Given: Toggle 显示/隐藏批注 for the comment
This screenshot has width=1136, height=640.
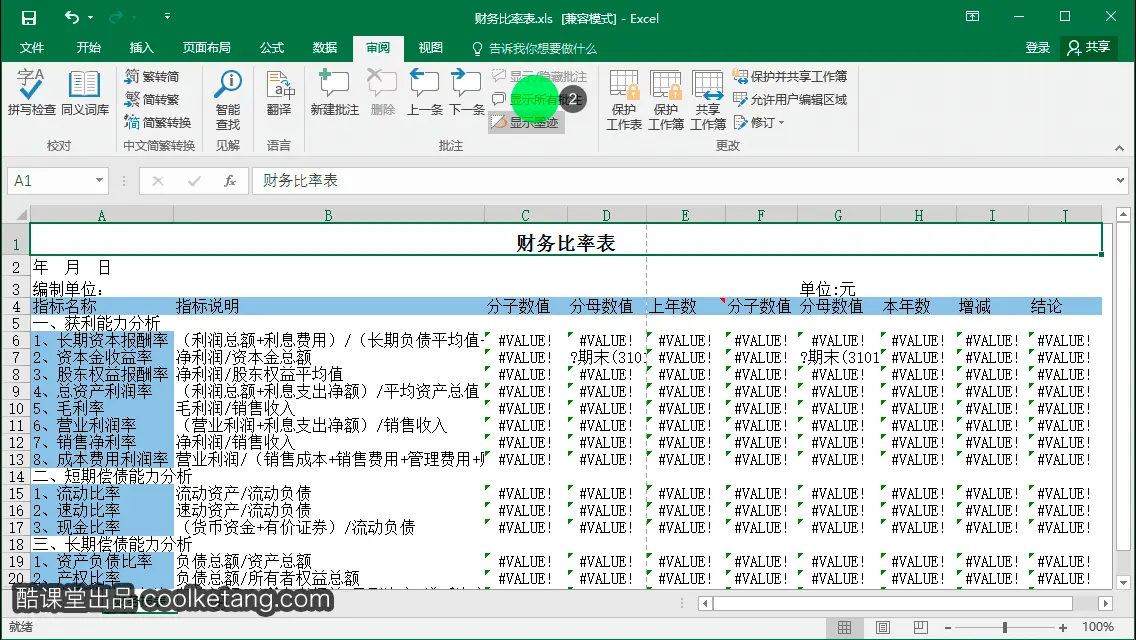Looking at the screenshot, I should click(x=540, y=76).
